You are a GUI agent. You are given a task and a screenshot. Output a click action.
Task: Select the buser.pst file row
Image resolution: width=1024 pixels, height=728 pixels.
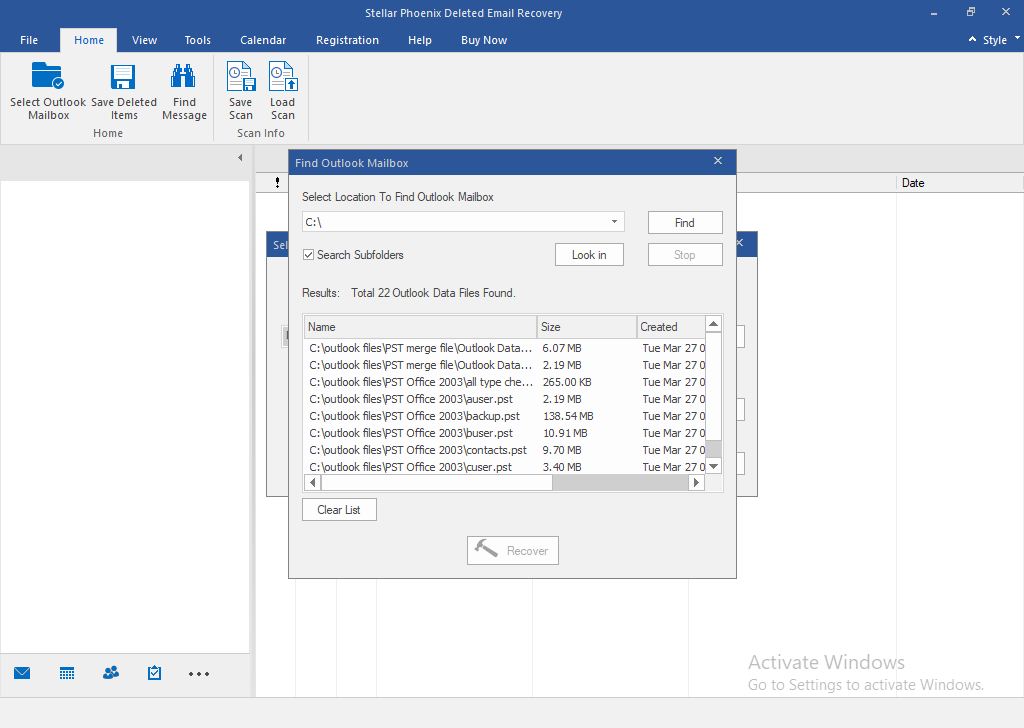click(x=505, y=433)
